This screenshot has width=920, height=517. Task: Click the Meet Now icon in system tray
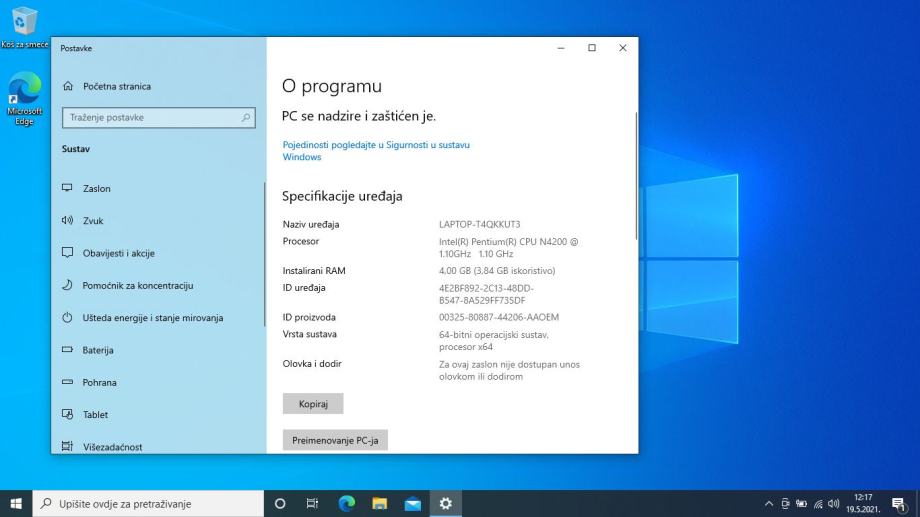pyautogui.click(x=785, y=504)
